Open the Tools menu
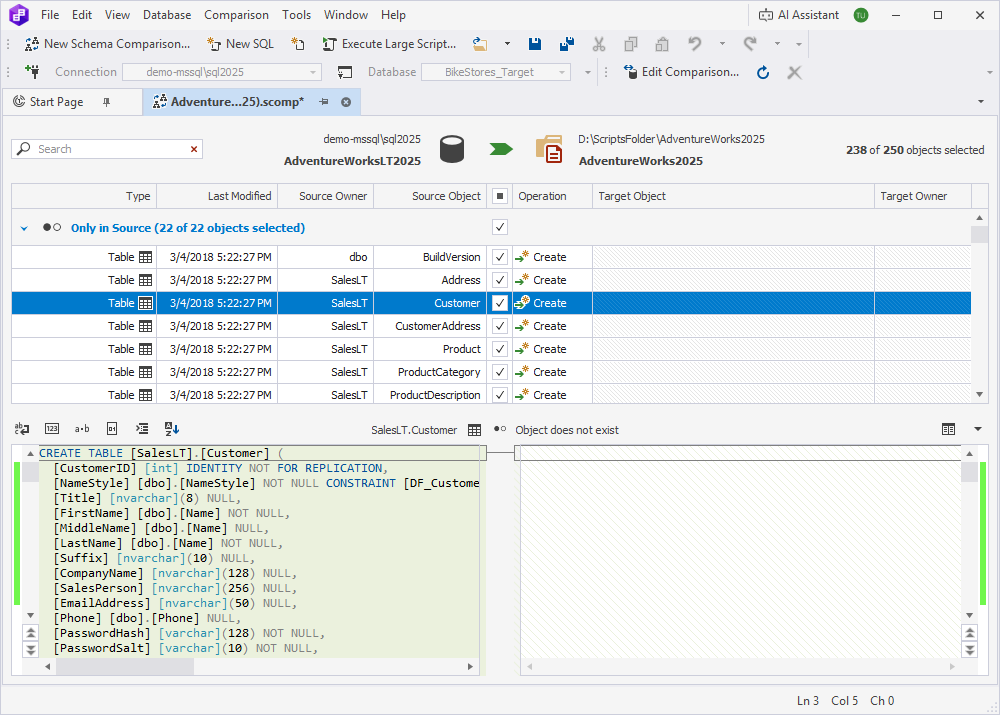This screenshot has height=715, width=1000. click(296, 15)
